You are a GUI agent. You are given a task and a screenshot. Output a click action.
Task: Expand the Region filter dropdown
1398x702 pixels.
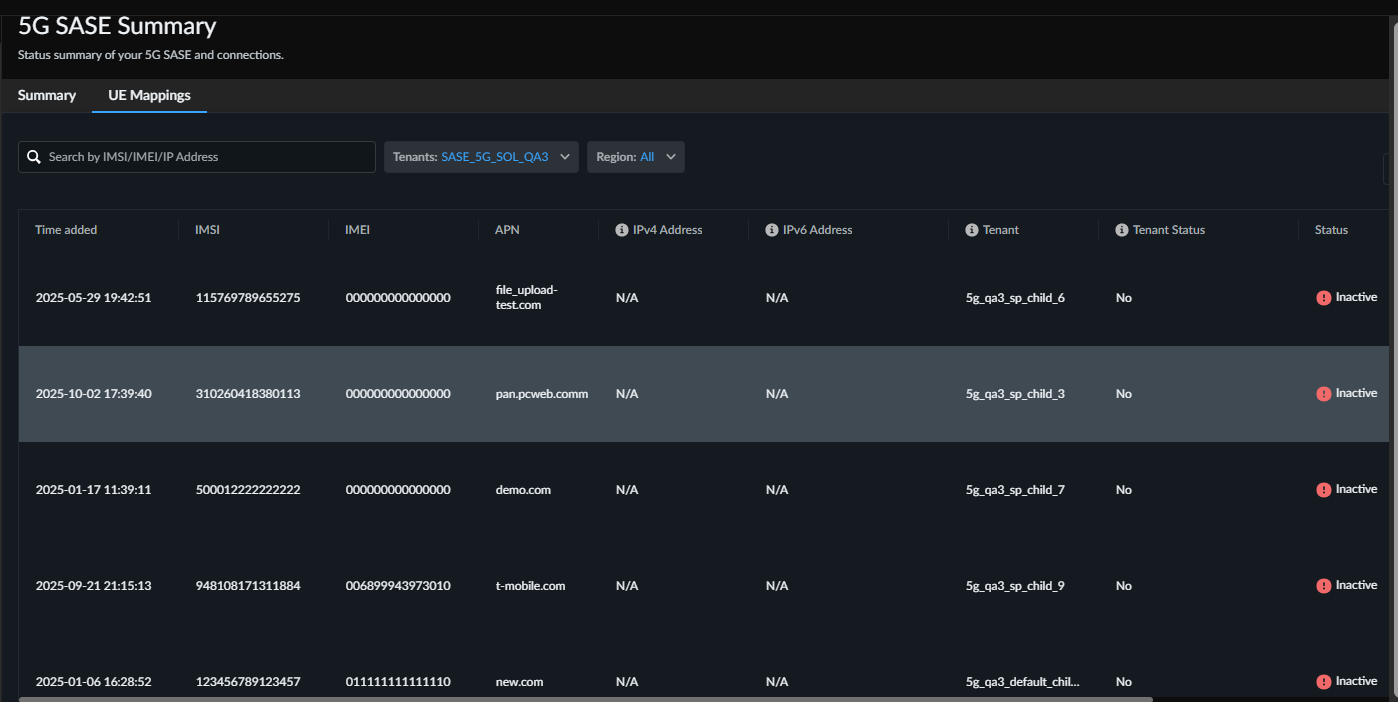[x=635, y=157]
